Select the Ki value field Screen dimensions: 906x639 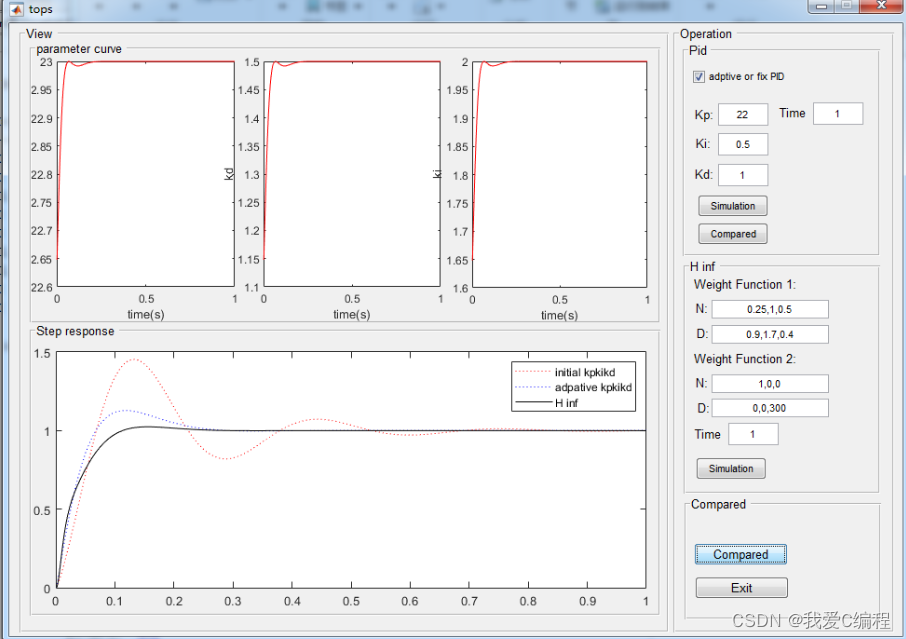point(742,145)
